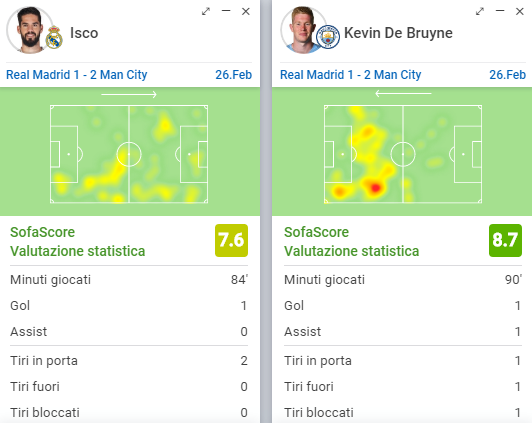The image size is (532, 423).
Task: Click Kevin De Bruyne's player photo
Action: pos(304,30)
